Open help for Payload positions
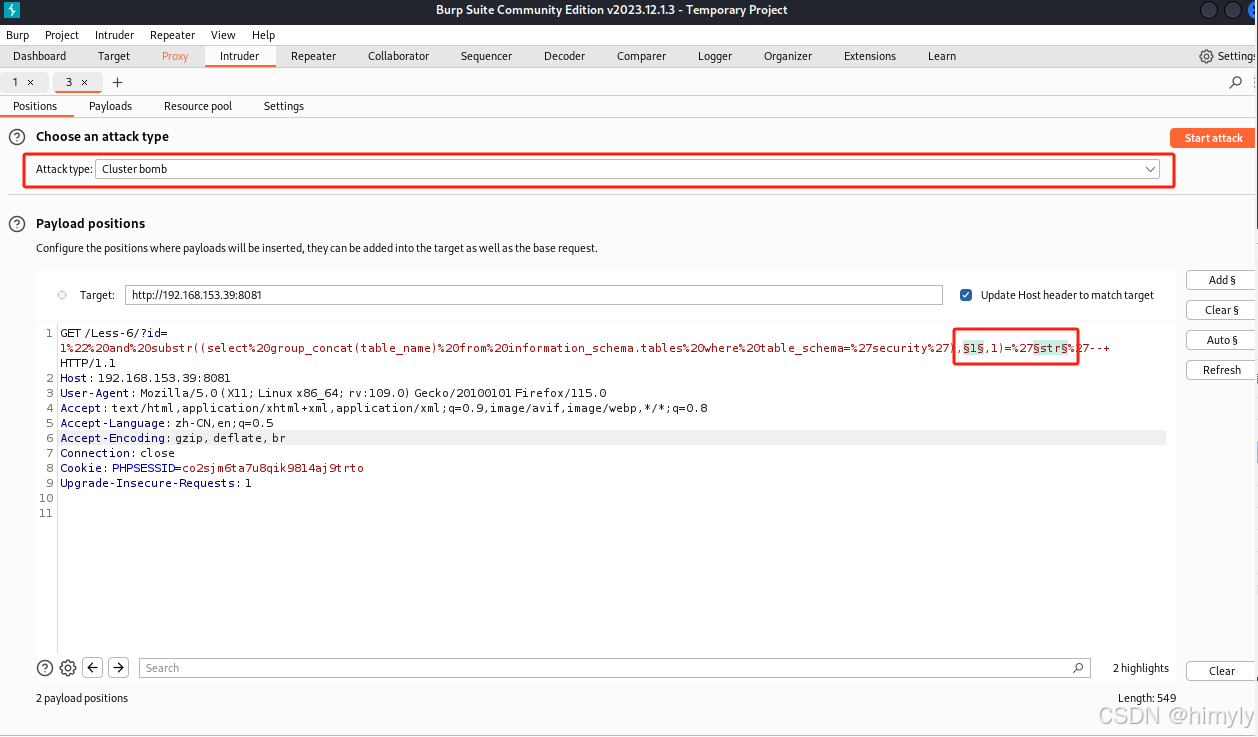Viewport: 1258px width, 737px height. pos(17,223)
